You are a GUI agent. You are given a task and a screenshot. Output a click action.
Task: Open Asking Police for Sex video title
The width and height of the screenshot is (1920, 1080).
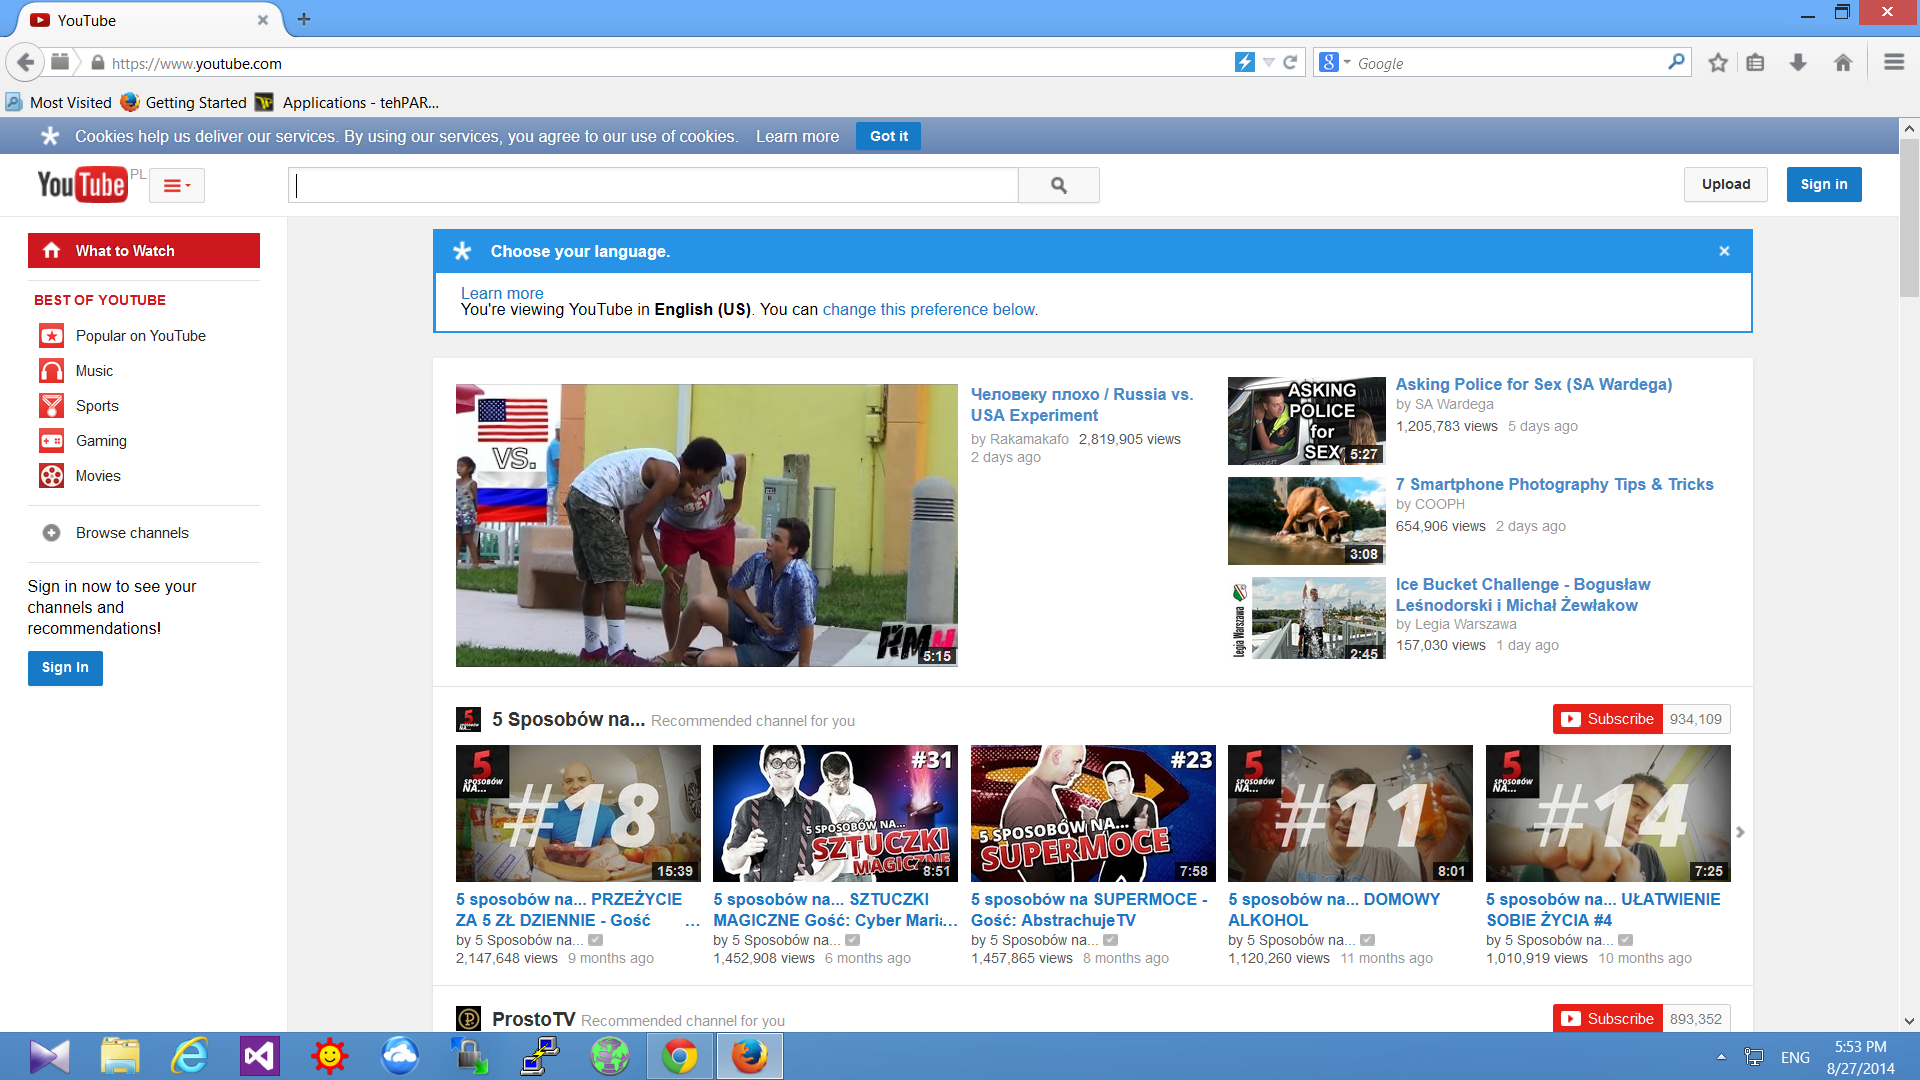tap(1534, 384)
